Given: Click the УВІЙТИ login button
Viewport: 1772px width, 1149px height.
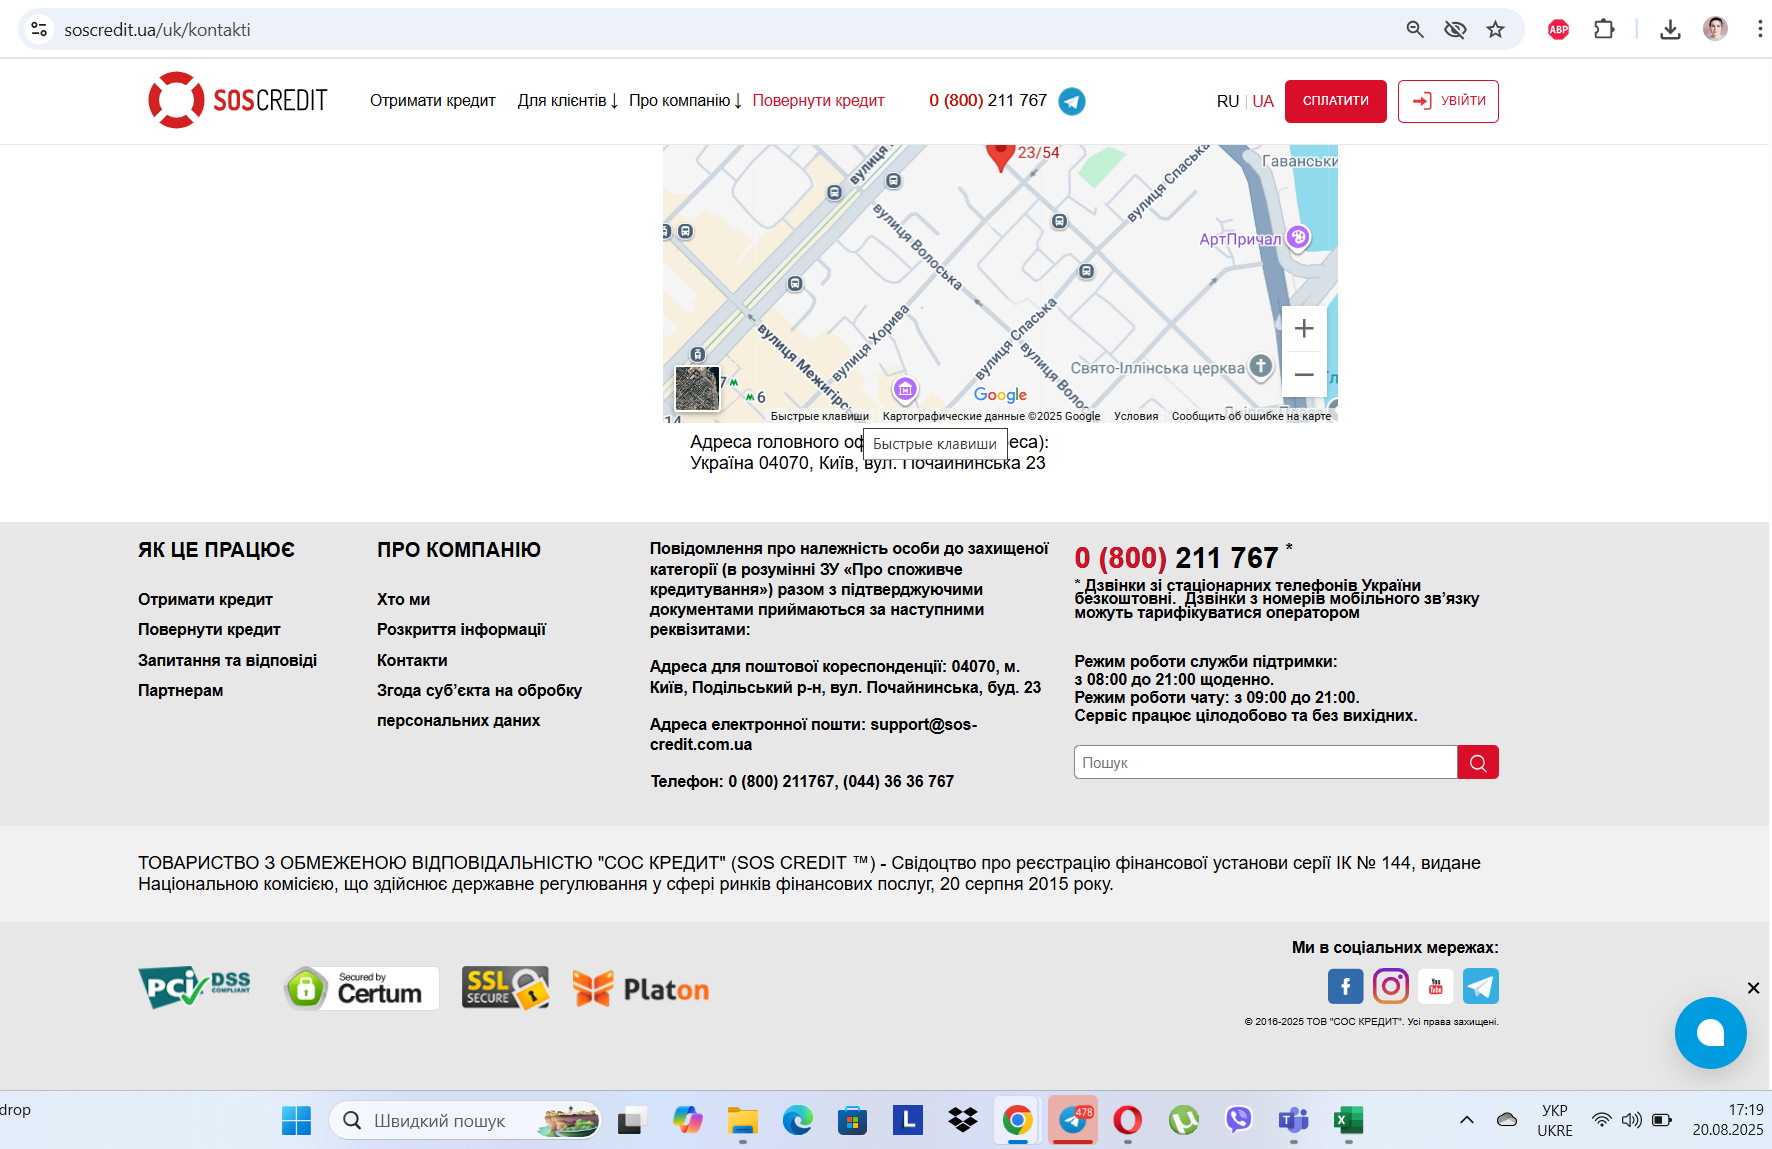Looking at the screenshot, I should (x=1448, y=101).
